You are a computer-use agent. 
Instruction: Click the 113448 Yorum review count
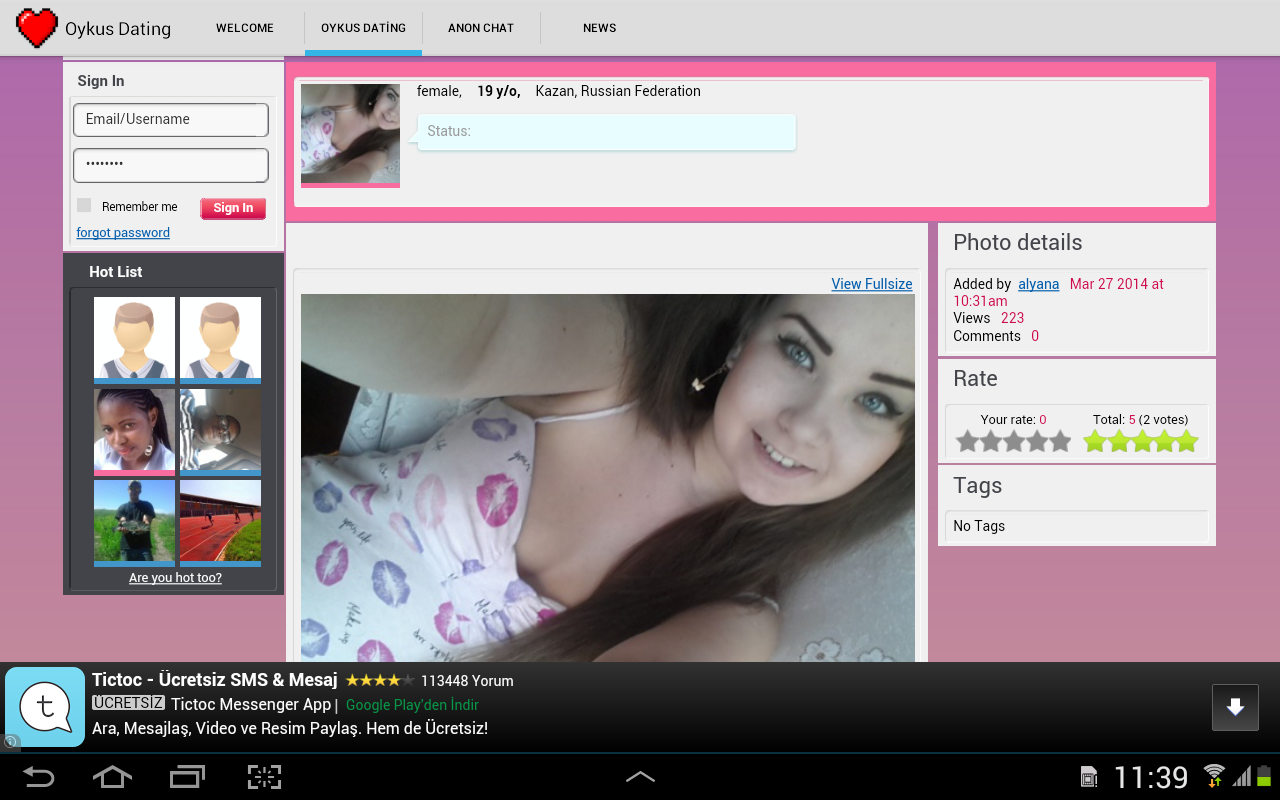467,681
